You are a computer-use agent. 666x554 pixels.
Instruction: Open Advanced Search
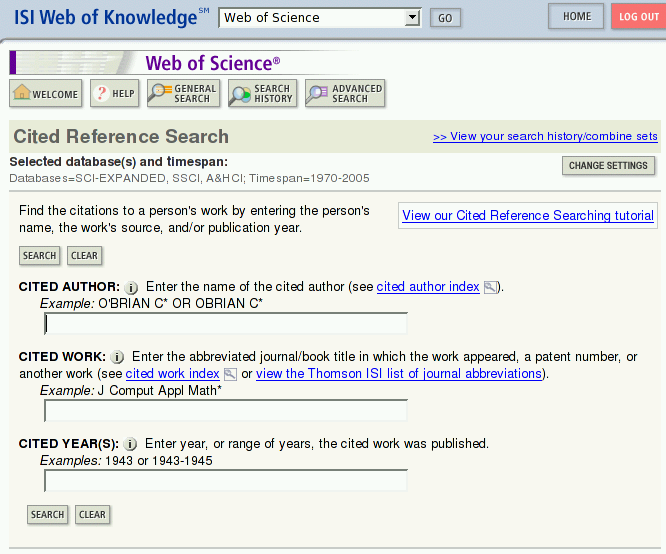tap(345, 93)
